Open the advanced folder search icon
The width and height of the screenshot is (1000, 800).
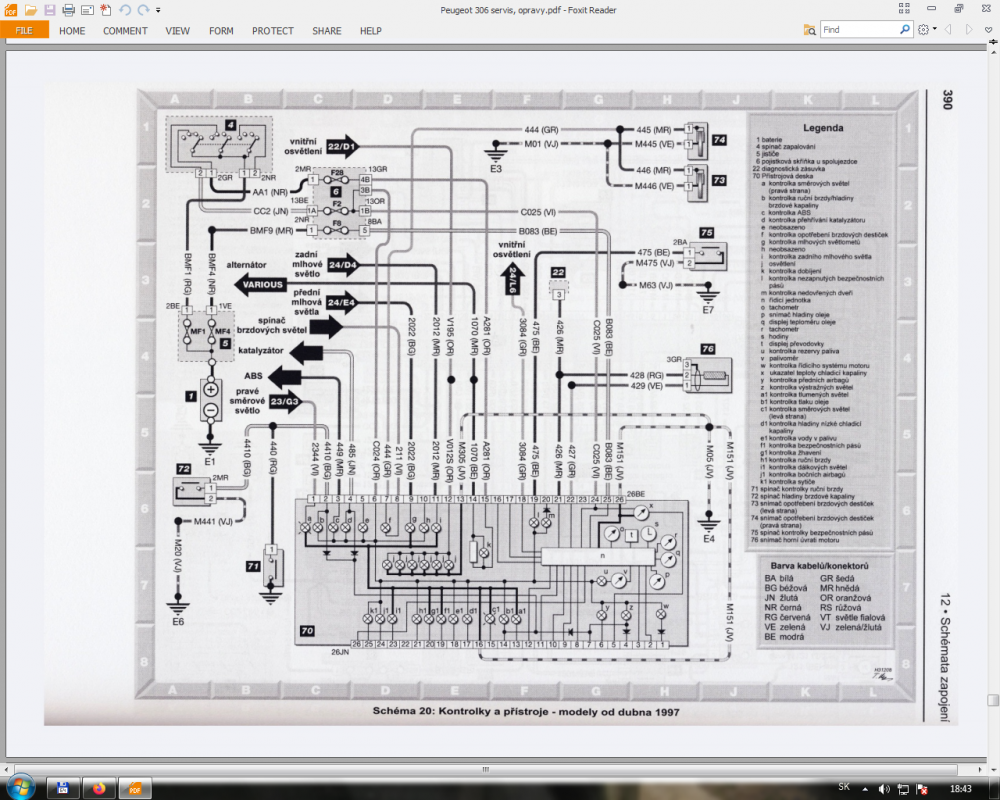tap(809, 29)
